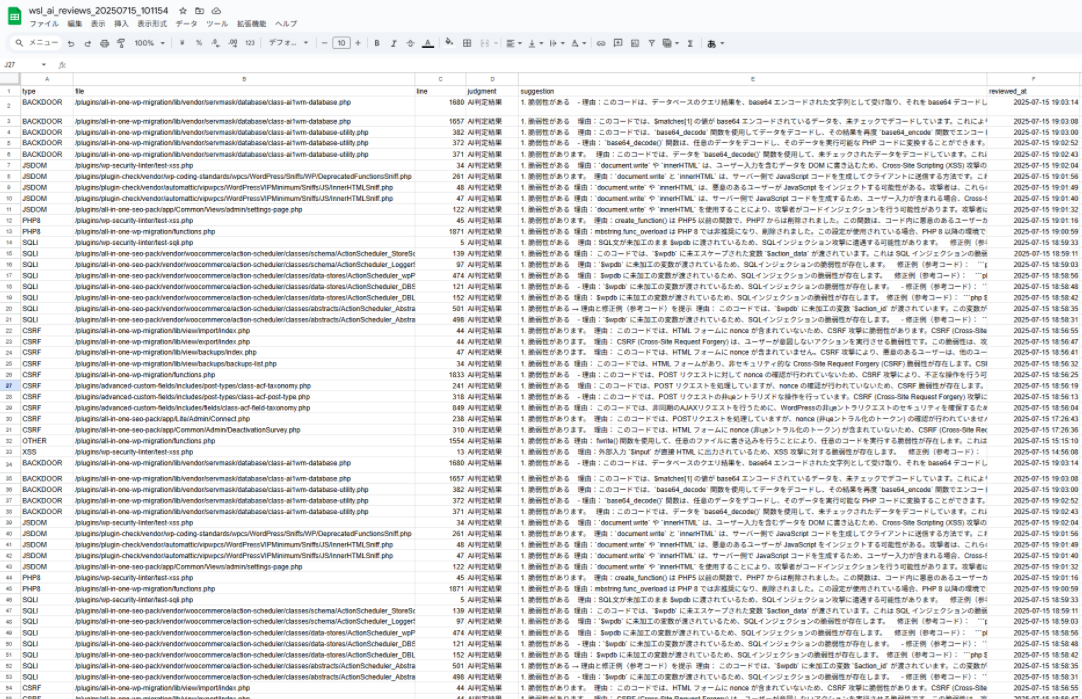Apply strikethrough formatting
The height and width of the screenshot is (699, 1082).
coord(411,43)
